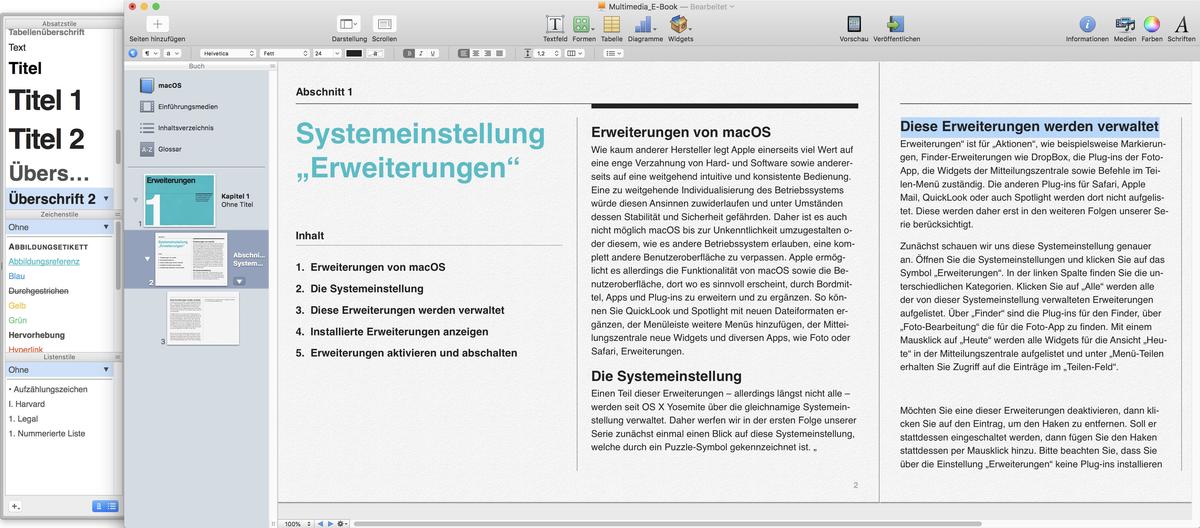1200x528 pixels.
Task: Select the Kapitel 1 Erweiterungen thumbnail
Action: click(x=179, y=199)
